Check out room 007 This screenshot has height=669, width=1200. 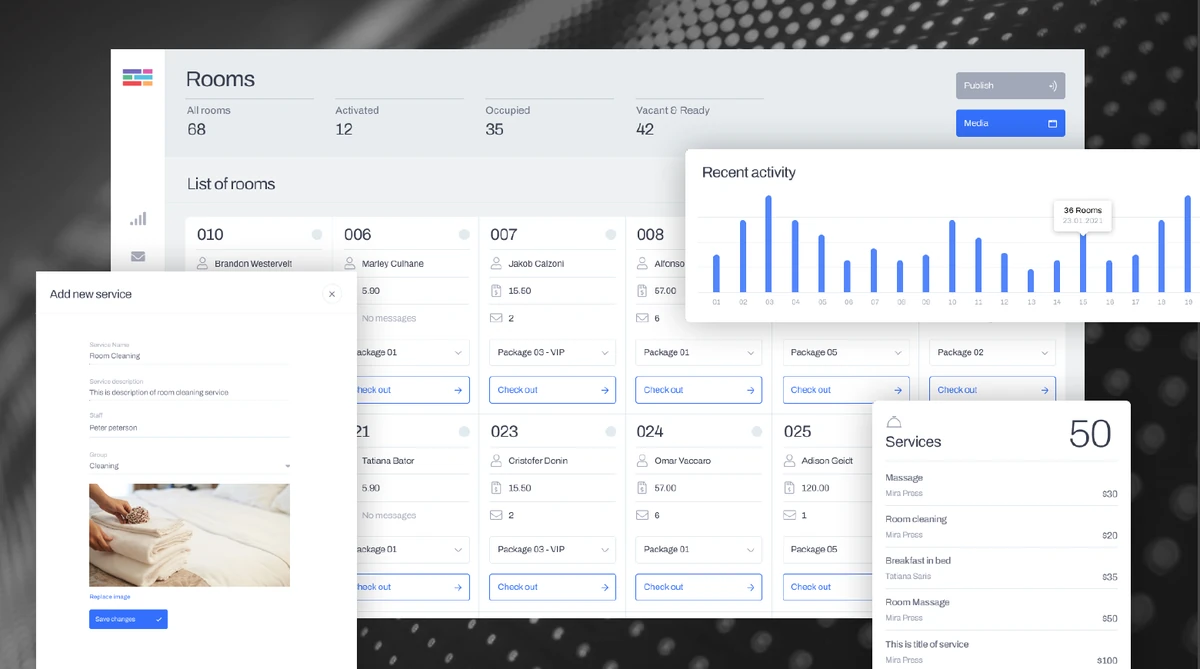[x=552, y=390]
